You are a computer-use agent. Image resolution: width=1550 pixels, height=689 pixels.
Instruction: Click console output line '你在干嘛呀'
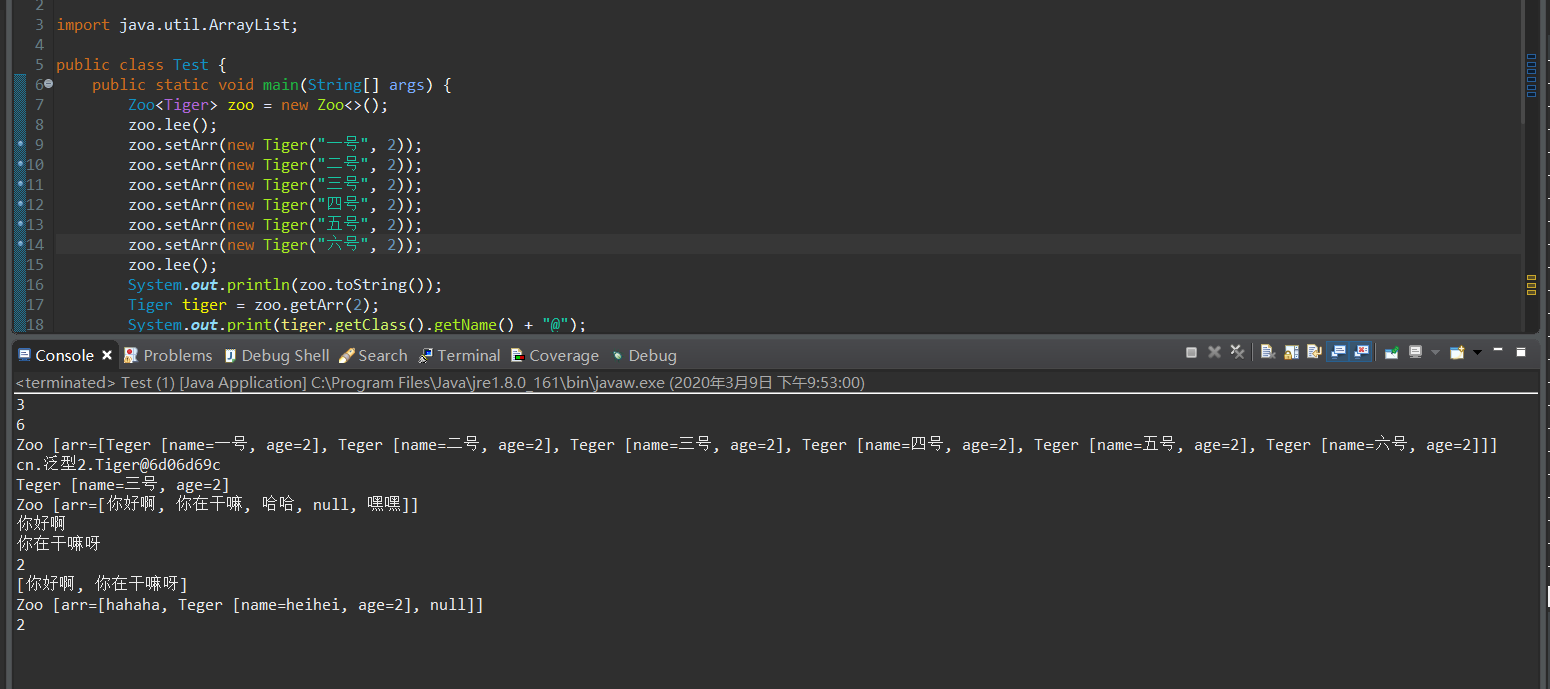pyautogui.click(x=58, y=545)
